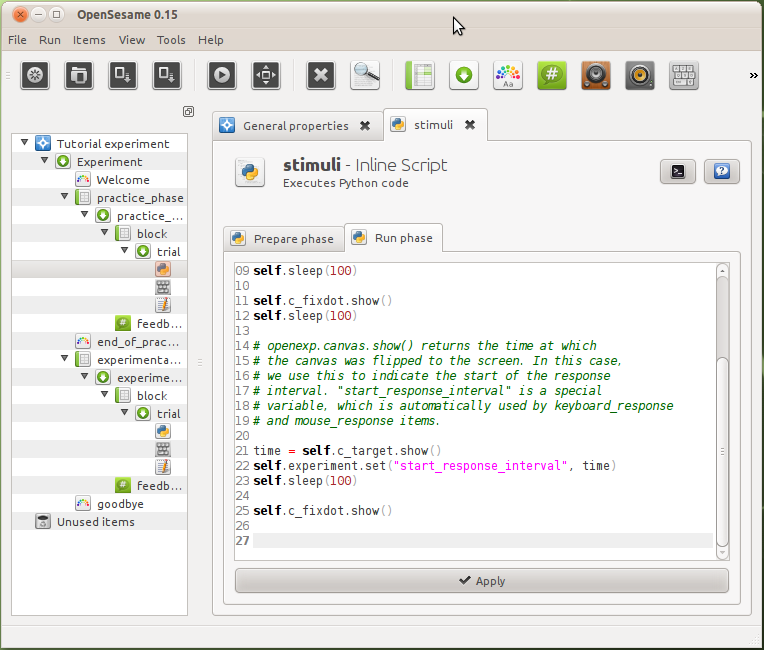Select the practice trial keyboard response icon
This screenshot has height=650, width=764.
163,287
